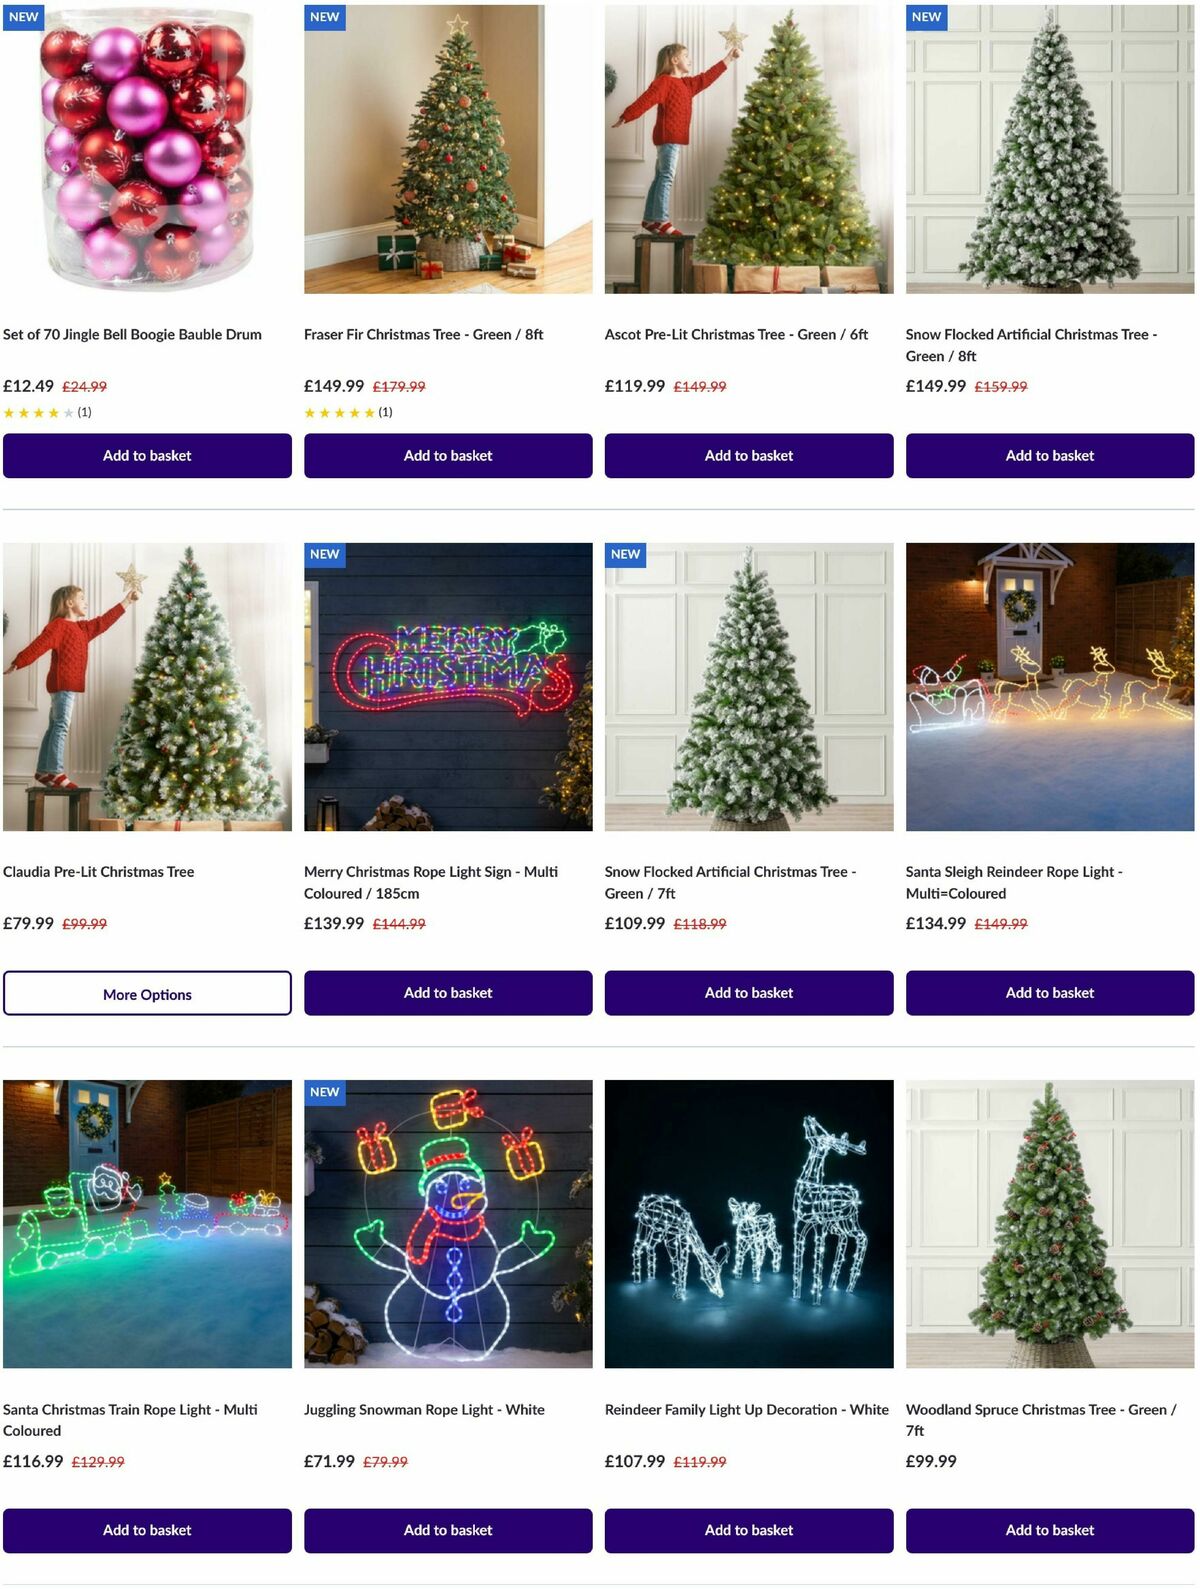
Task: Open the bauble drum product image
Action: (x=147, y=148)
